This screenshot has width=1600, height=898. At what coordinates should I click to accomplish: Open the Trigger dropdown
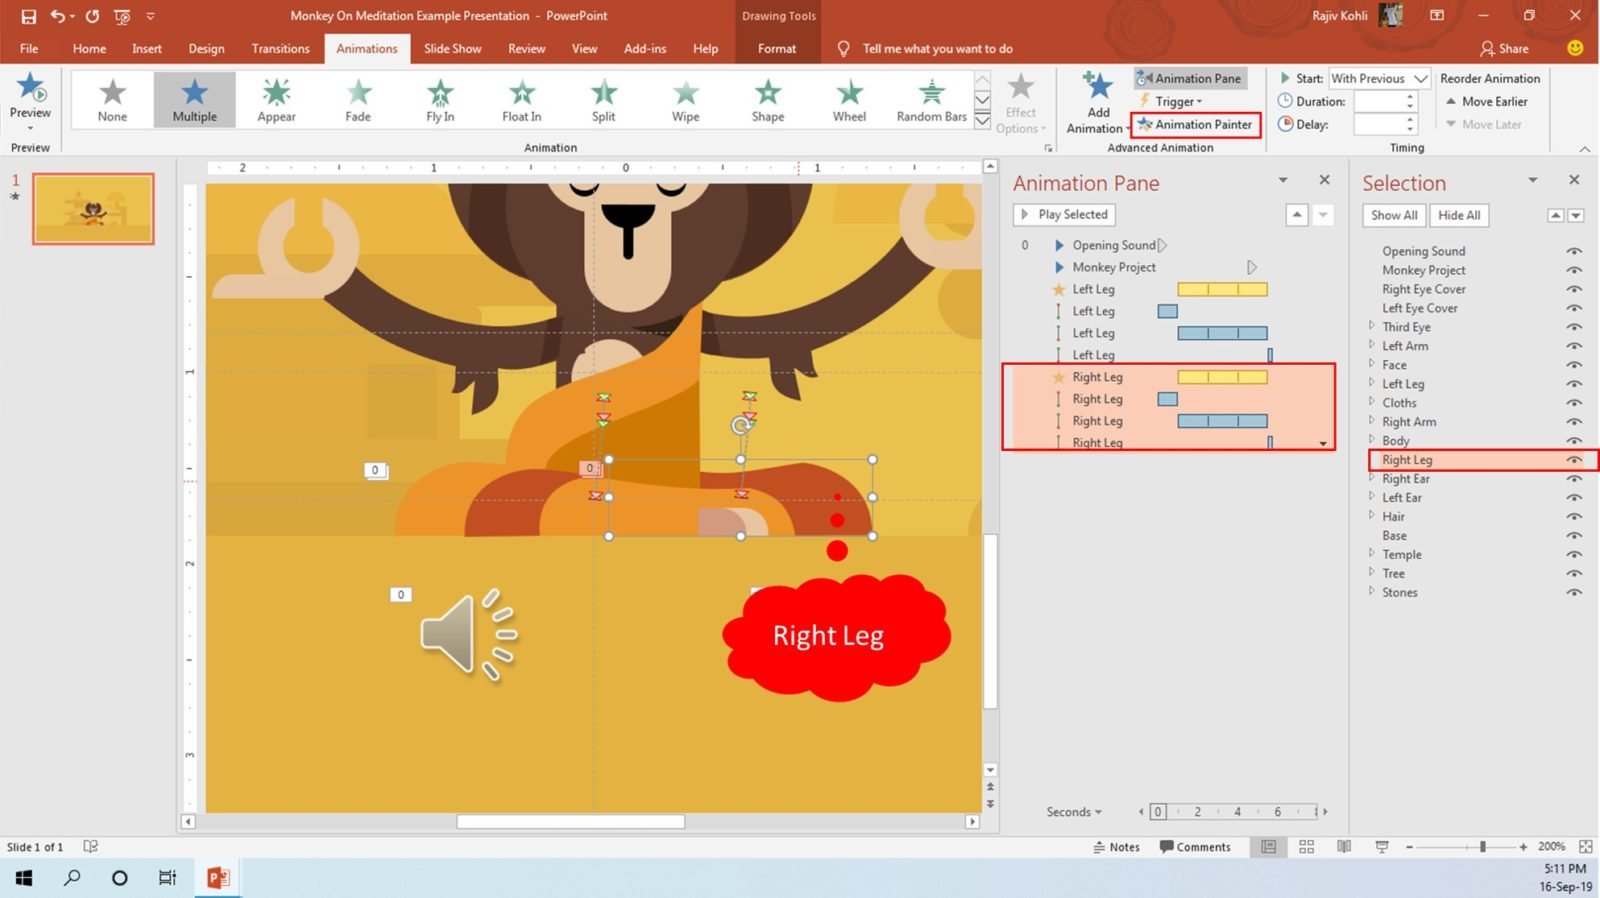(1178, 101)
